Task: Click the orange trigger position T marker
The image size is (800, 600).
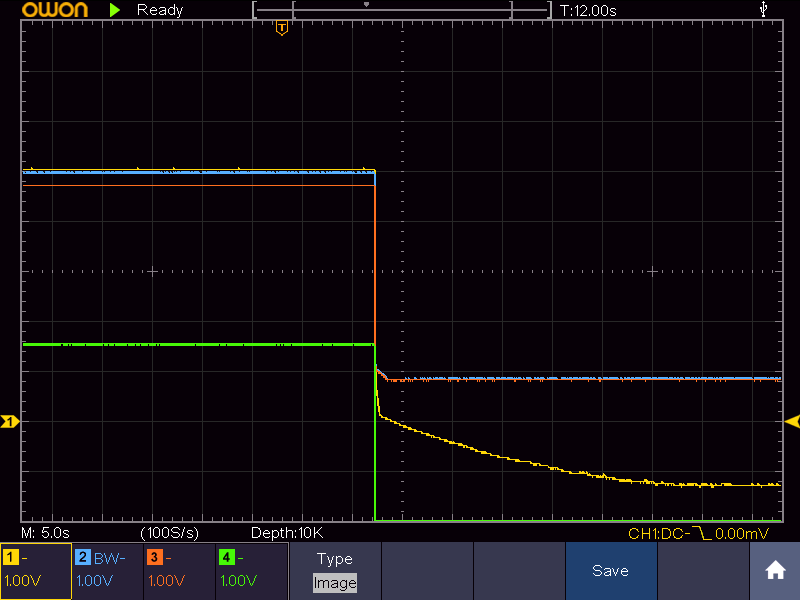Action: (x=282, y=28)
